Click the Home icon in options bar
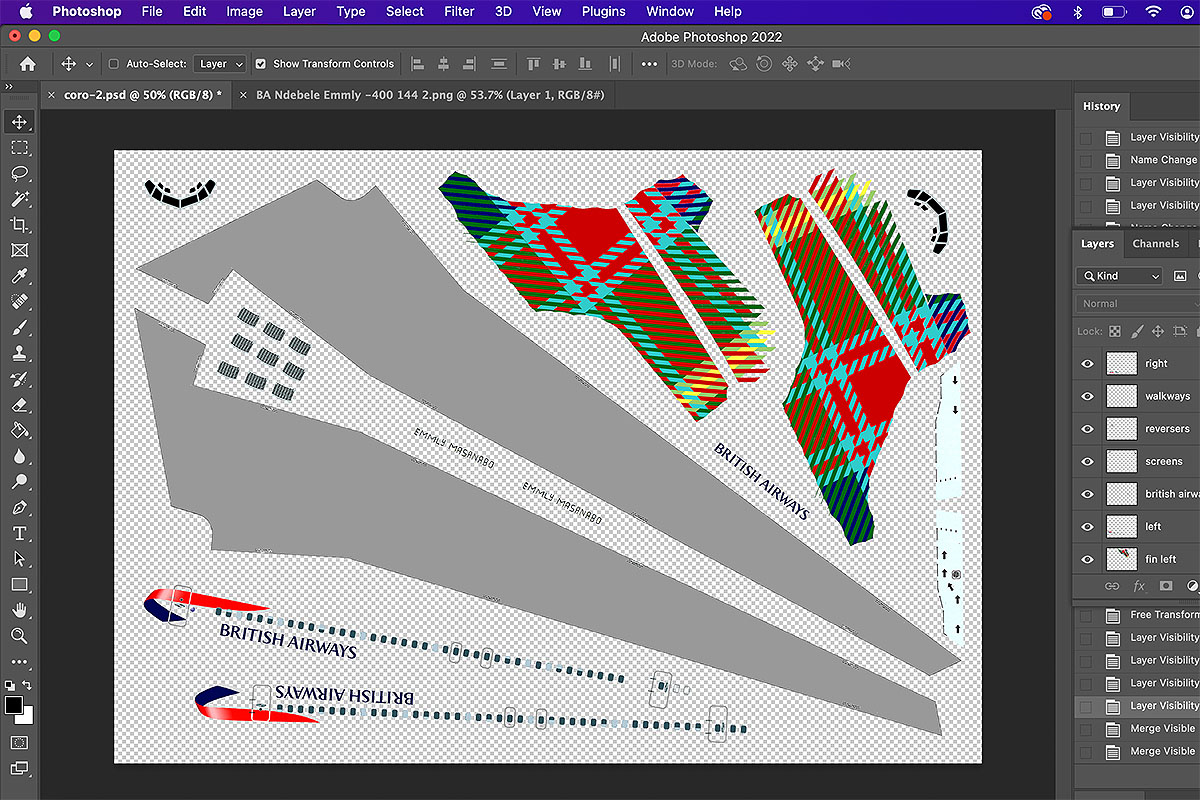 27,64
